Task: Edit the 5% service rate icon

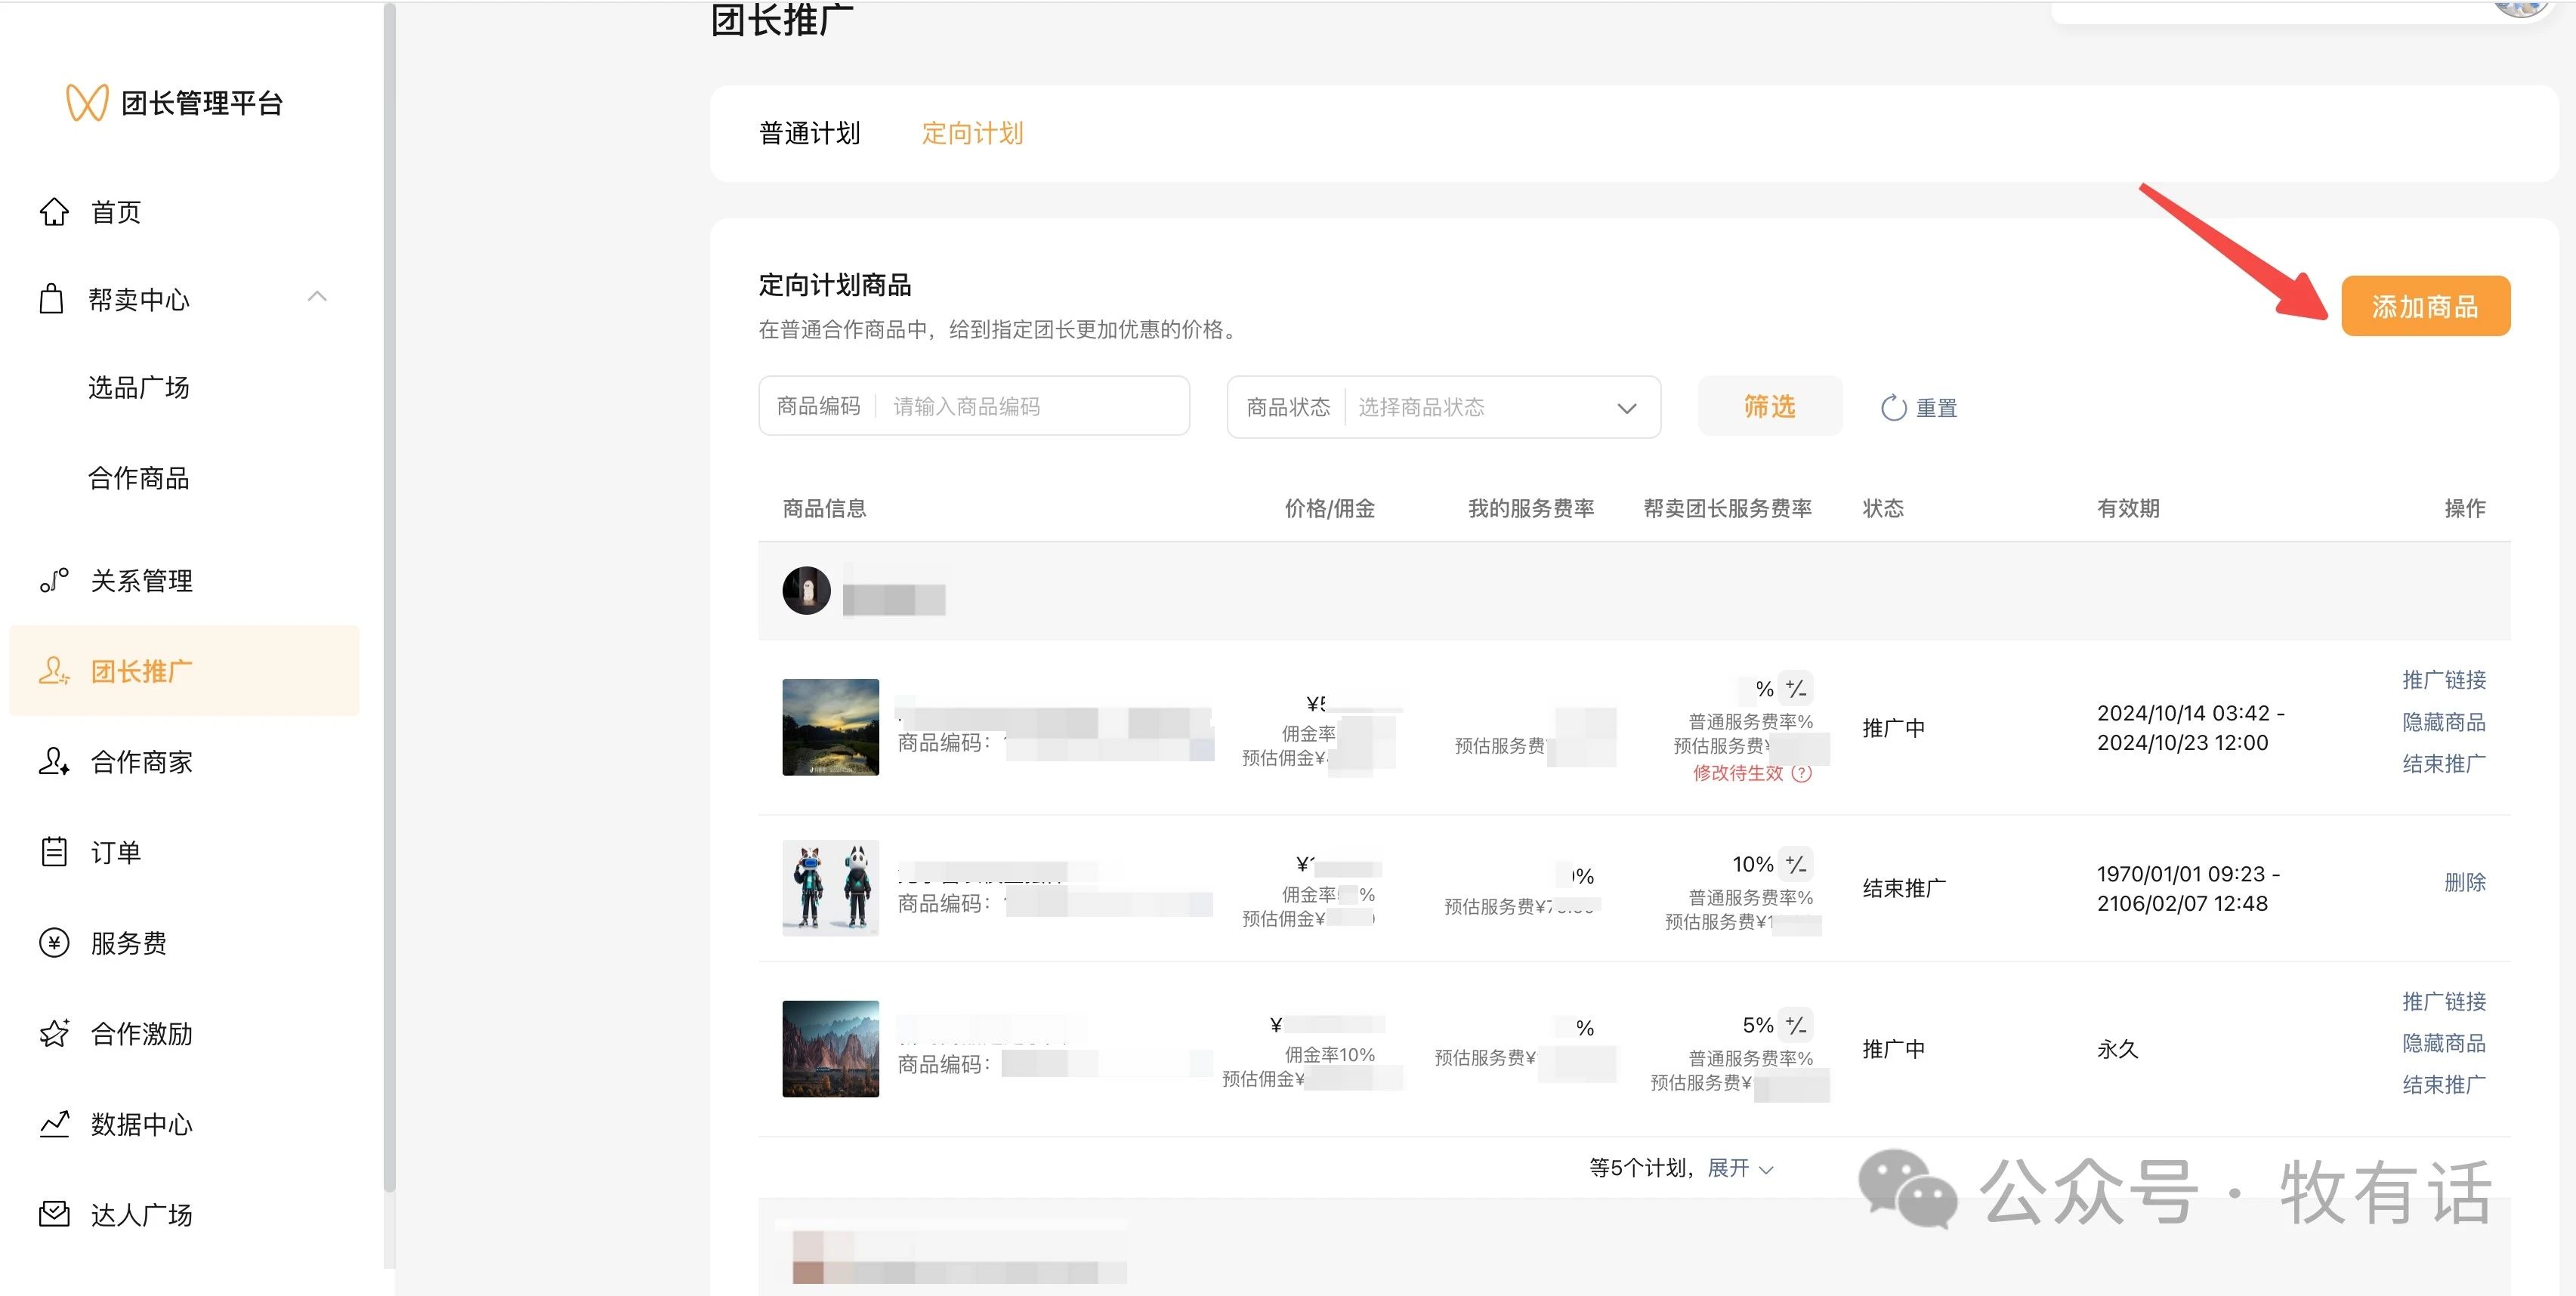Action: click(x=1796, y=1025)
